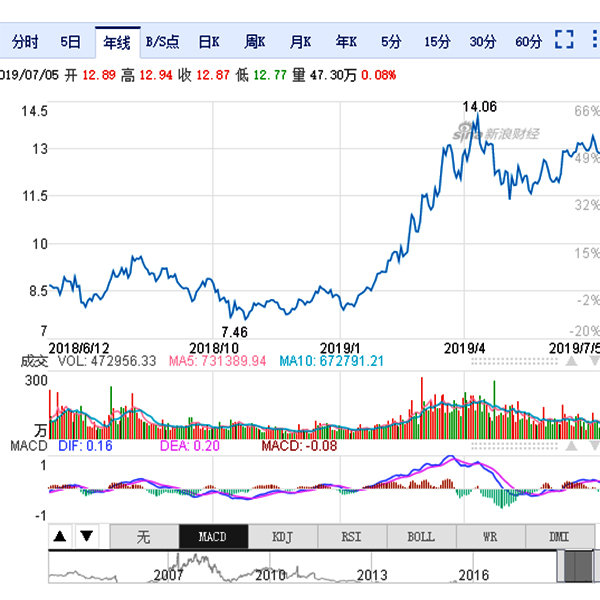The height and width of the screenshot is (600, 600).
Task: Disable indicators with the 无 button
Action: (x=143, y=537)
